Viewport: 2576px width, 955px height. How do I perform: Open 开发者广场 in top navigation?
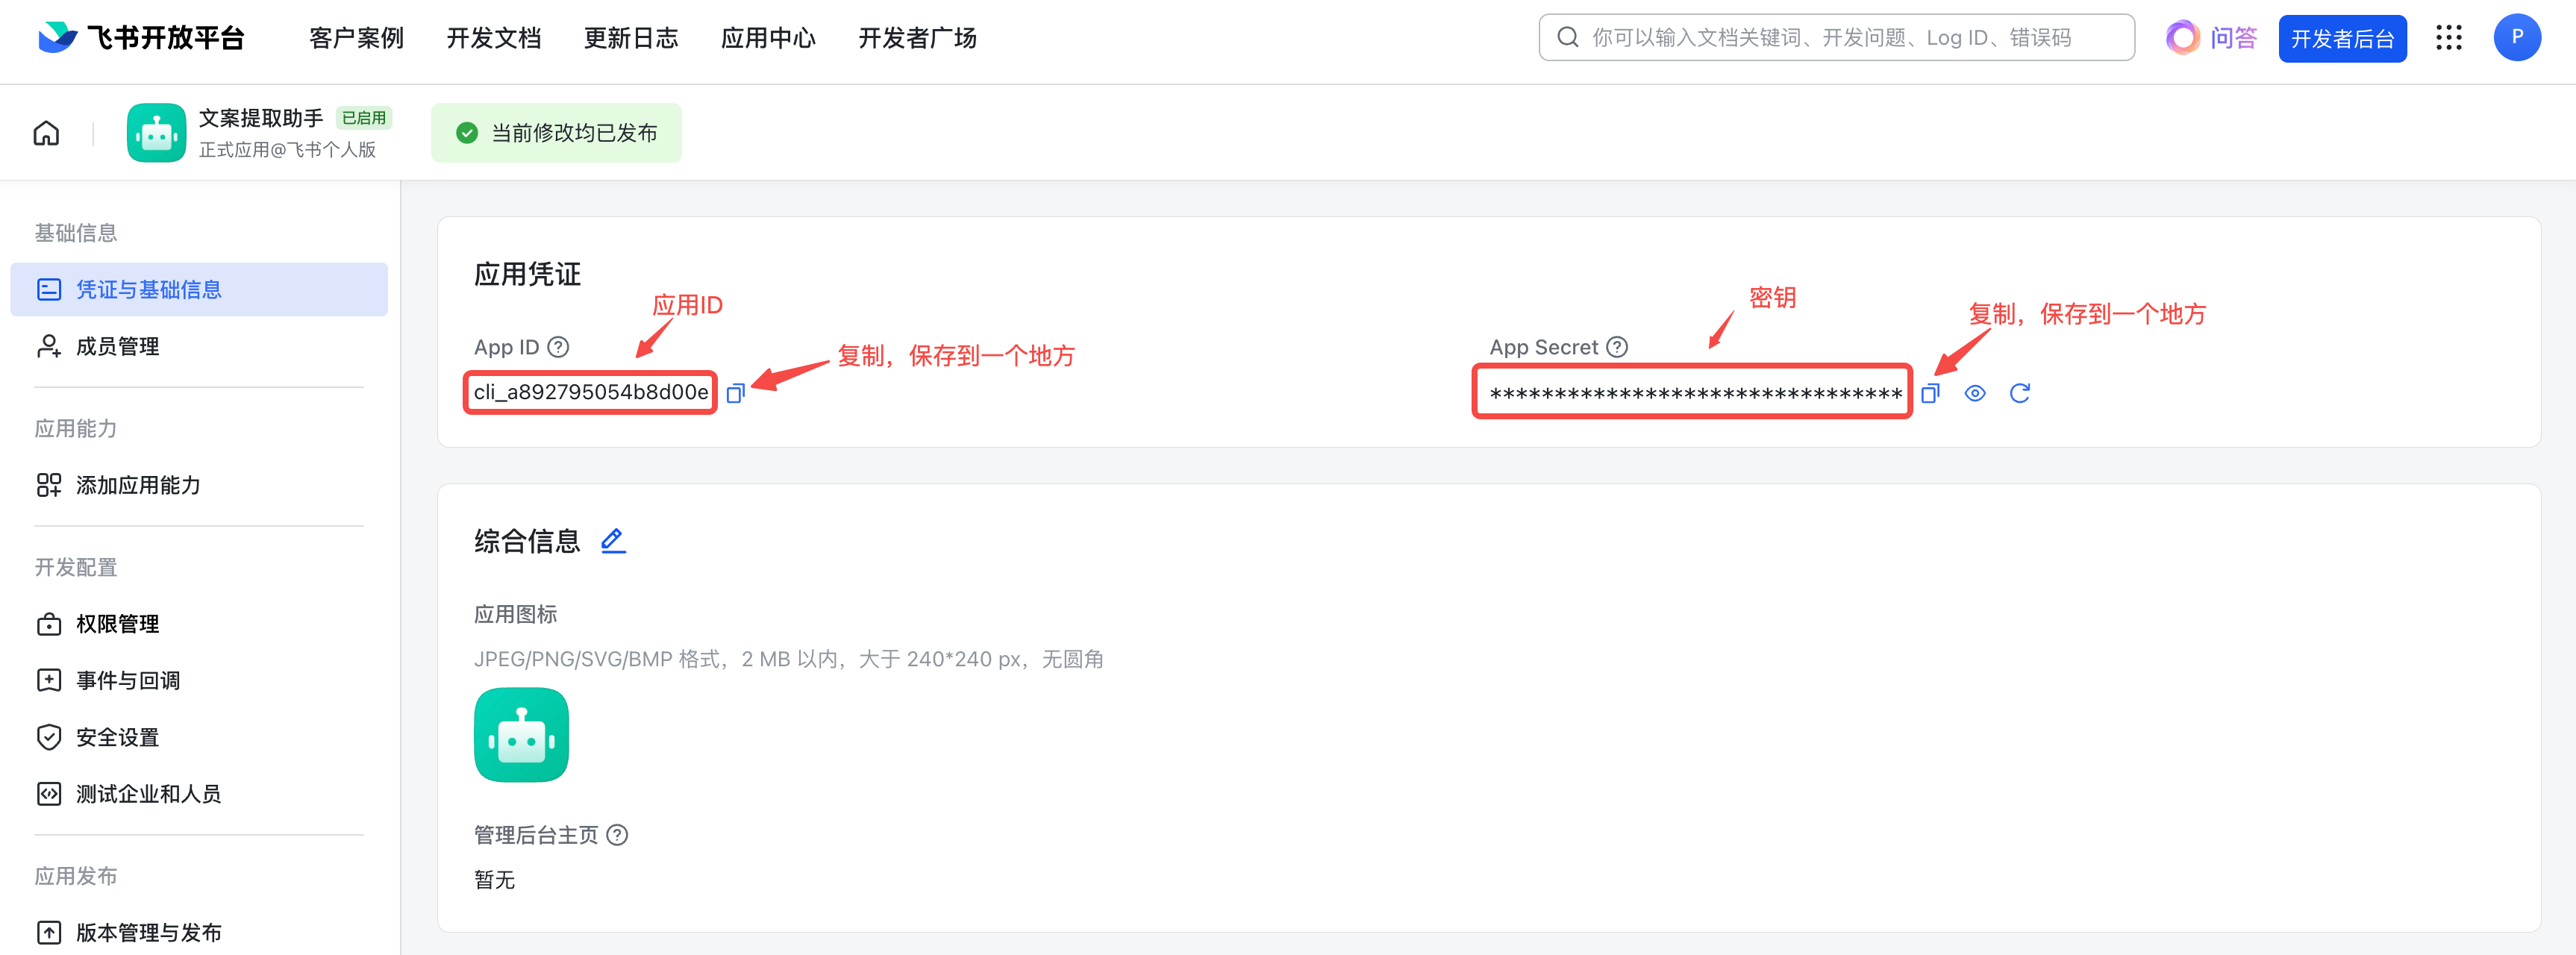[x=917, y=38]
